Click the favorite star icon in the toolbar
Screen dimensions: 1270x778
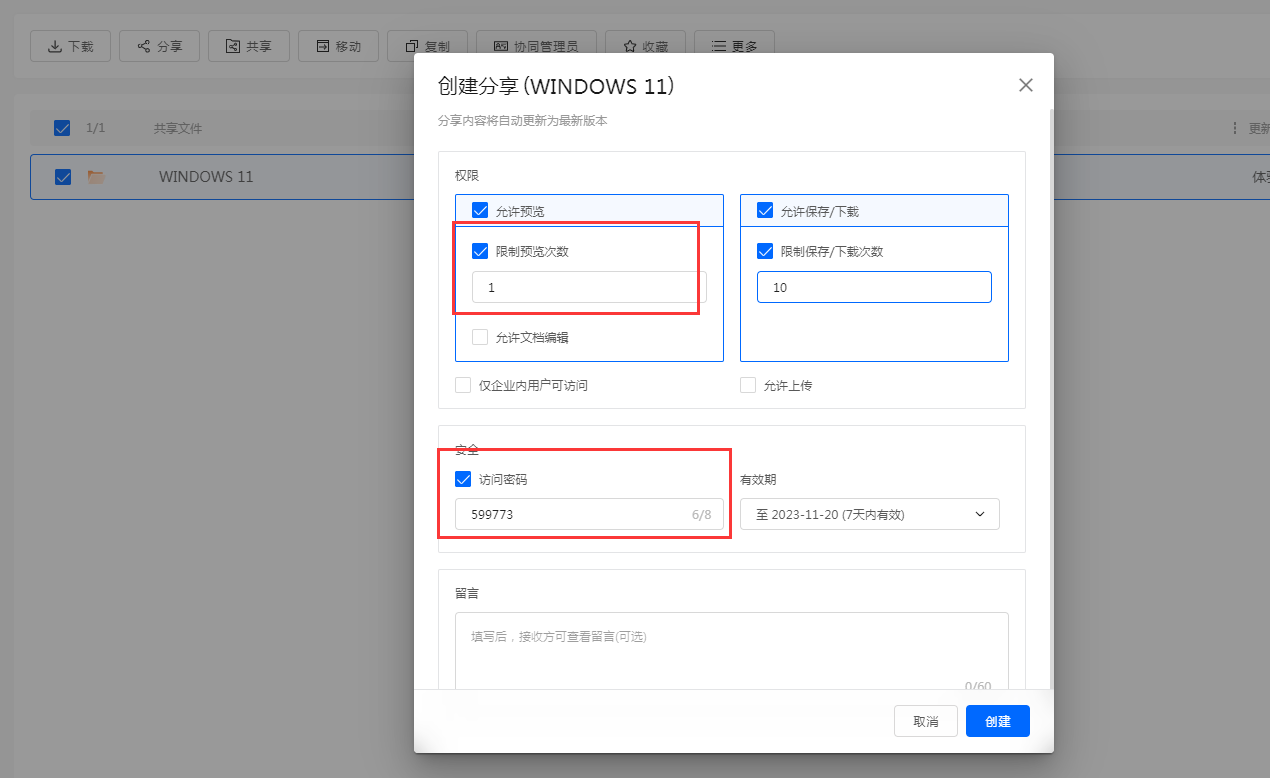click(630, 46)
